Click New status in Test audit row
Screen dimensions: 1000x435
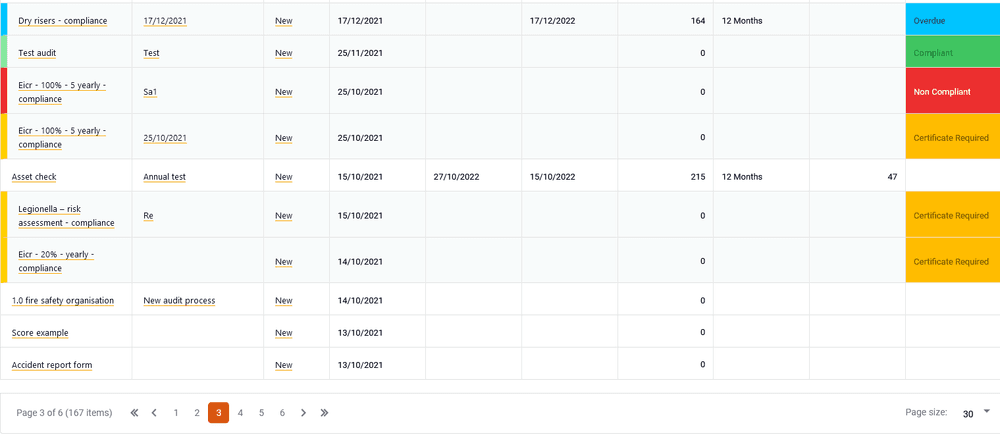(284, 53)
